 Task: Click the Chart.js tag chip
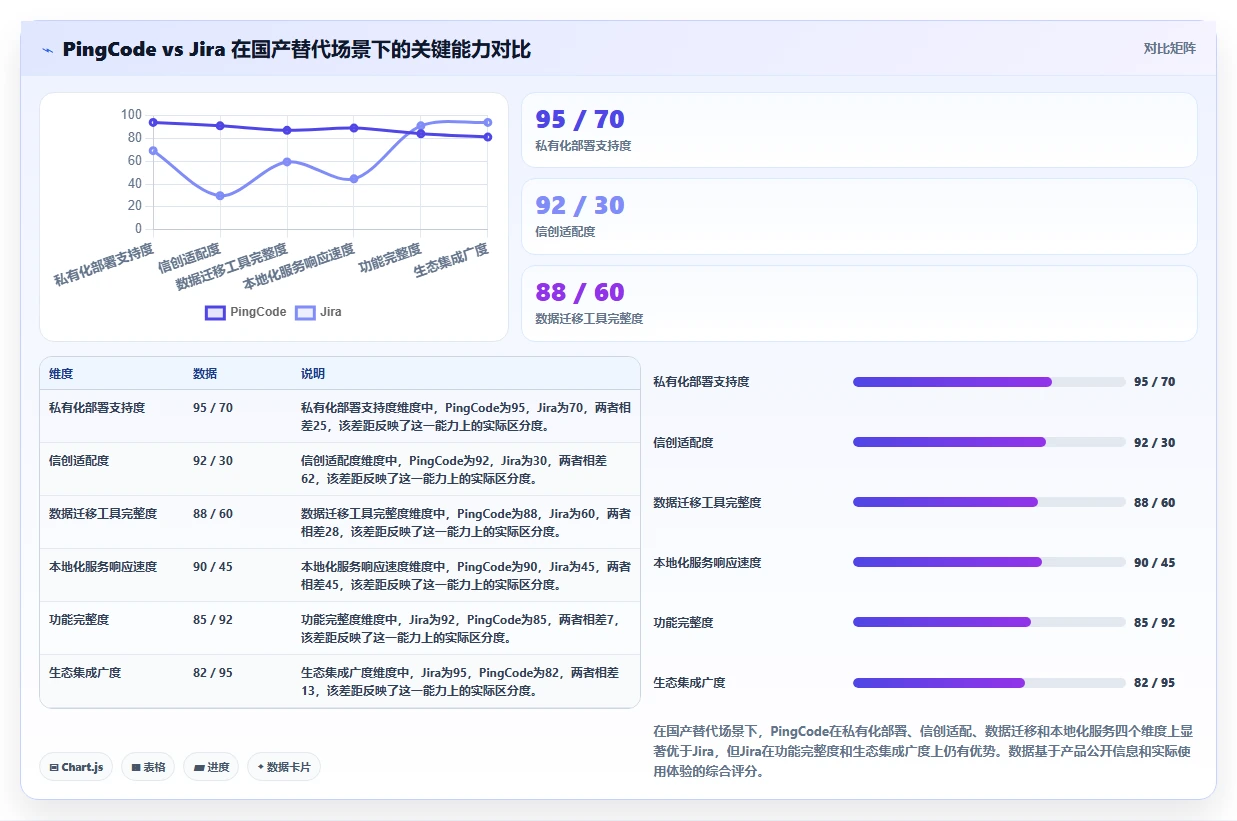(x=77, y=767)
